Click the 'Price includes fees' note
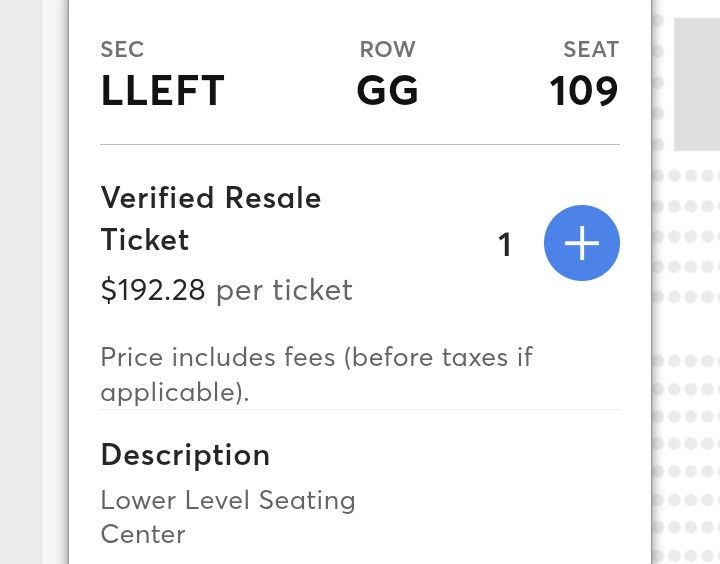 click(x=316, y=357)
